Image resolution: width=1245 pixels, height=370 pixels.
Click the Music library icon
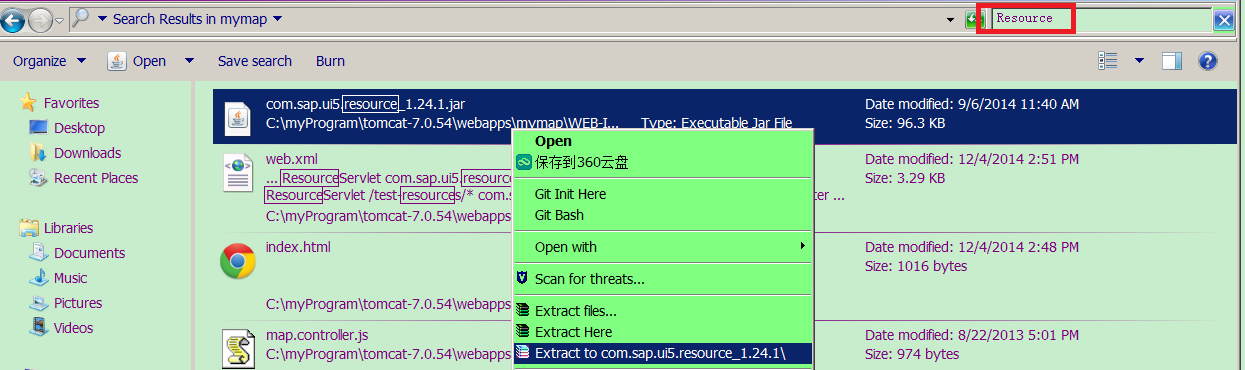click(x=39, y=277)
